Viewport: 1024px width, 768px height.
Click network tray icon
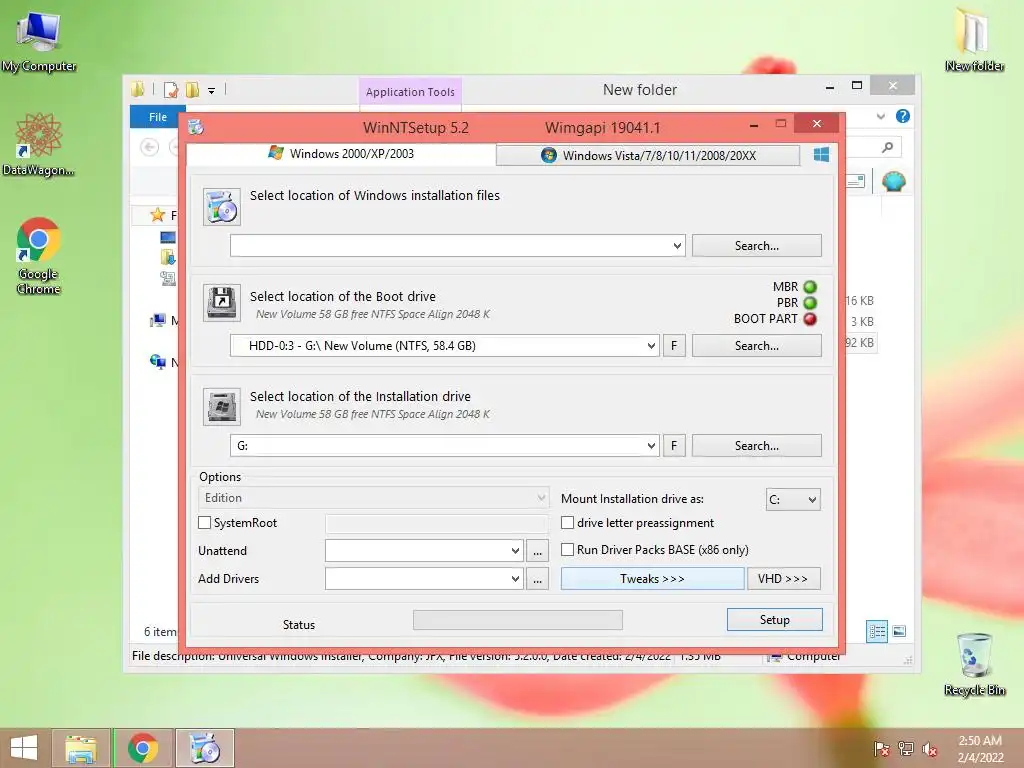pos(906,749)
